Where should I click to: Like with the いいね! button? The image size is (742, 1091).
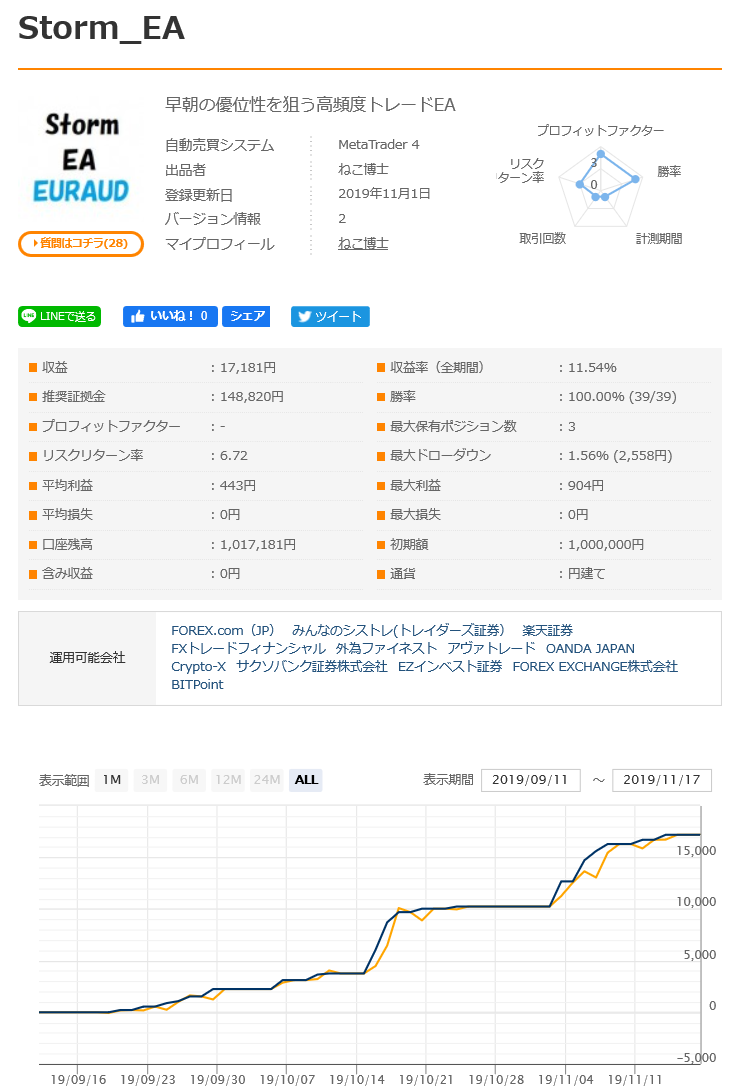(x=170, y=317)
